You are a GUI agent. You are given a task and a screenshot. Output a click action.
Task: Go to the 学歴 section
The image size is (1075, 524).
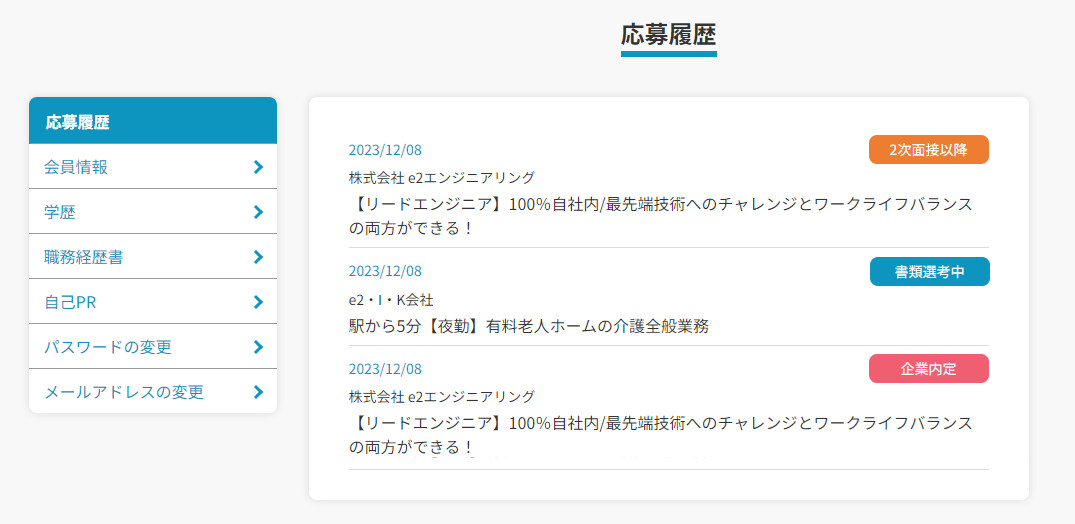tap(153, 211)
